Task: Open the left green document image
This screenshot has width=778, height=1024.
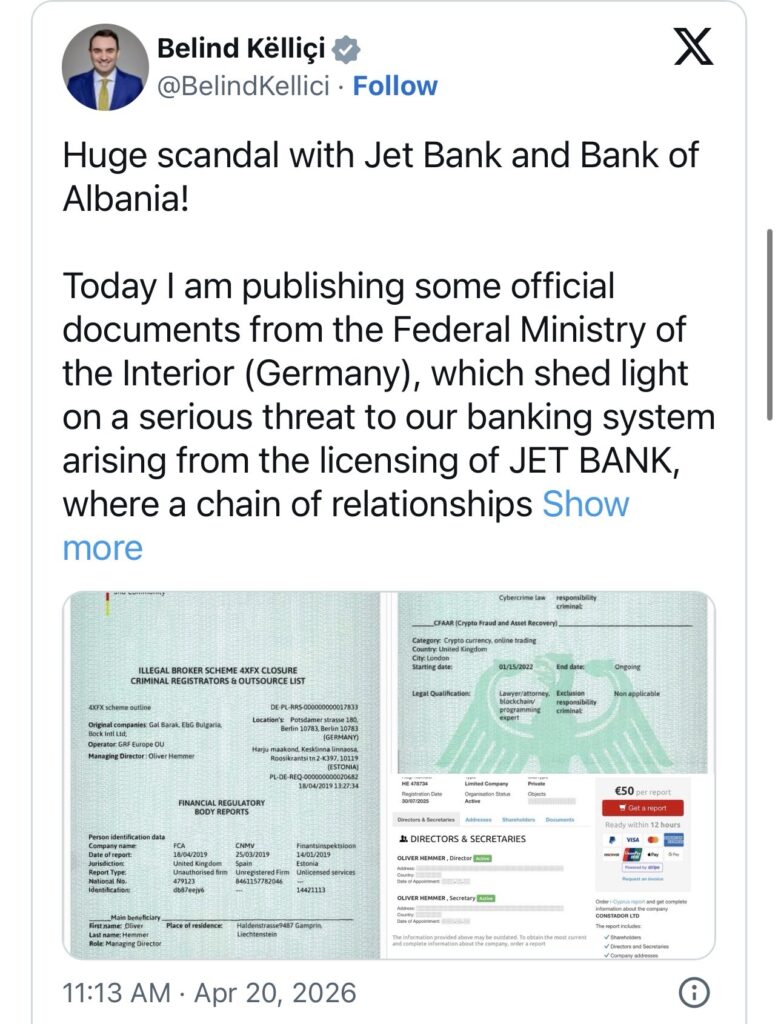Action: pyautogui.click(x=222, y=775)
